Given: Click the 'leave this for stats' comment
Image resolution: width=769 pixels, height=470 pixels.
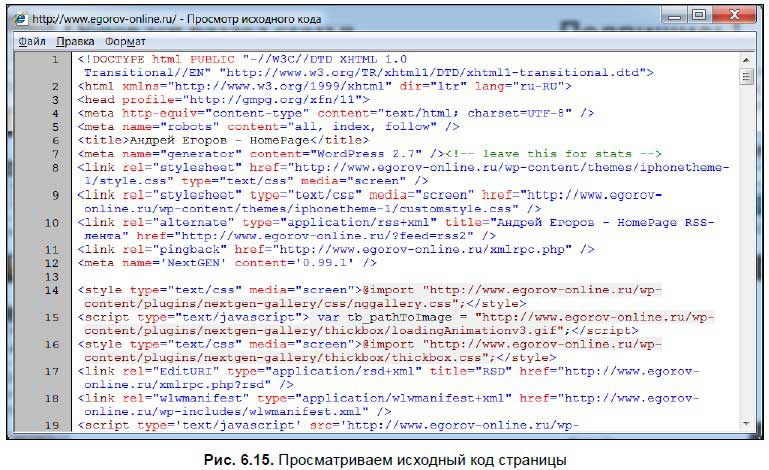Looking at the screenshot, I should (x=554, y=154).
